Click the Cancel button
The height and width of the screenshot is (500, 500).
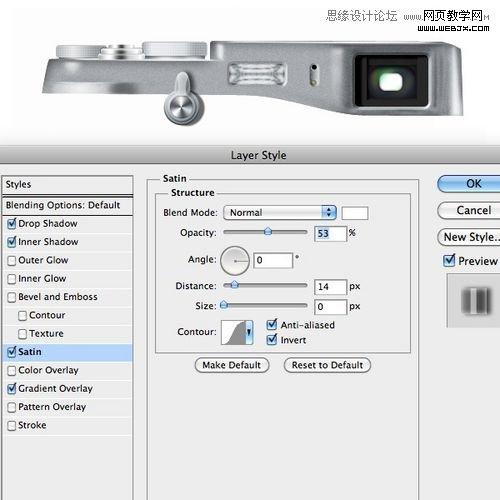469,210
